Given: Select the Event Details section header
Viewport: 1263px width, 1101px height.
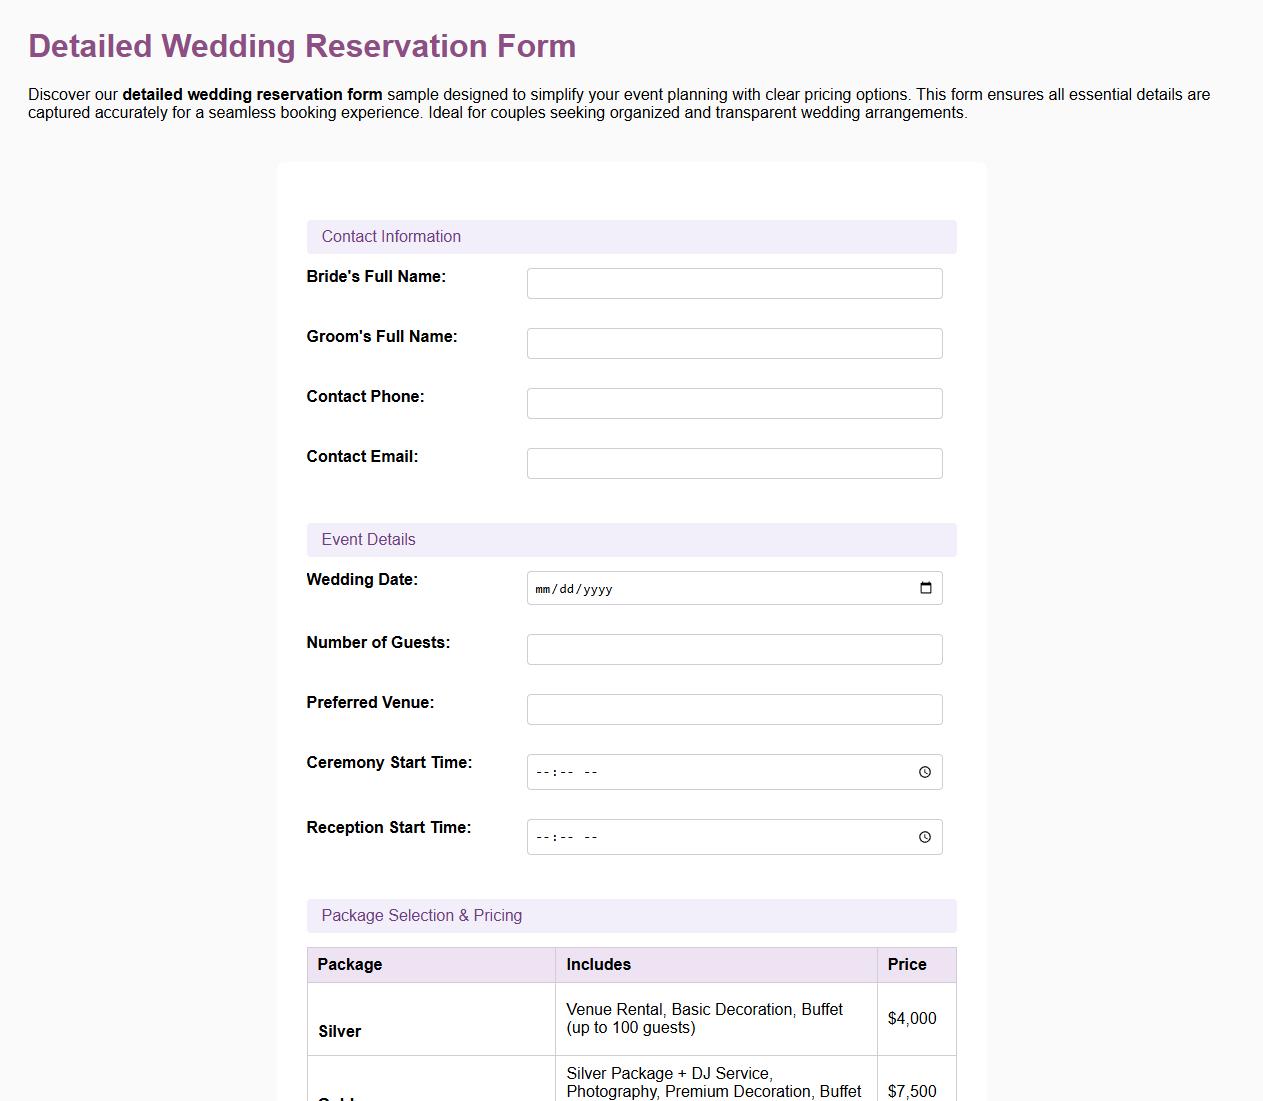Looking at the screenshot, I should [x=368, y=539].
